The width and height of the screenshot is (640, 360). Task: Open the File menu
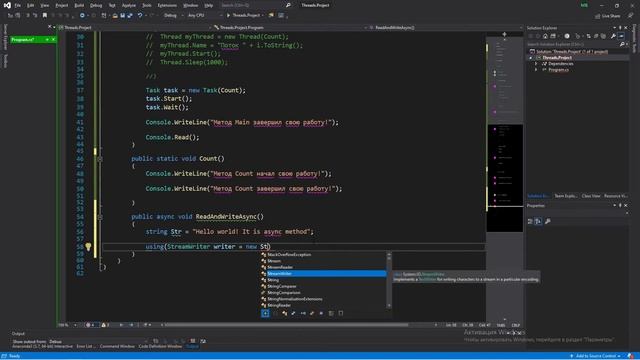18,5
